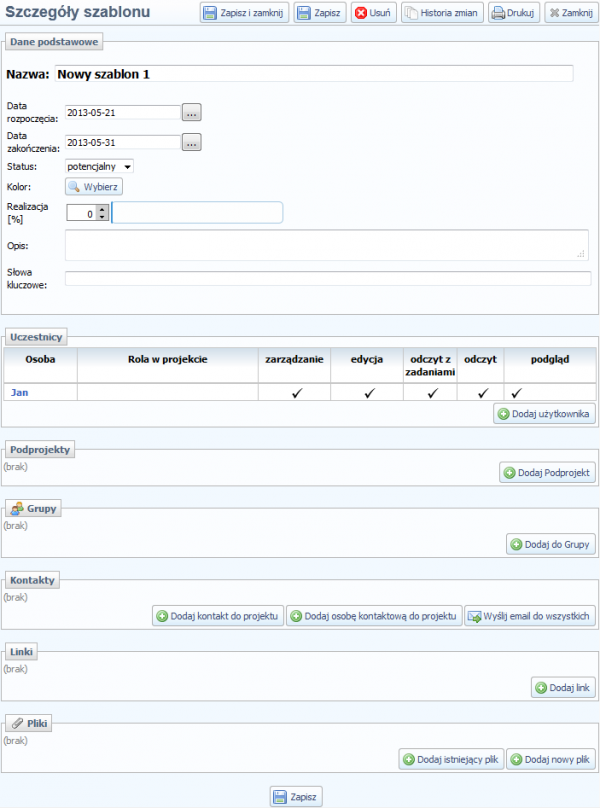
Task: Open the date picker for 'Data zakończenia'
Action: [192, 143]
